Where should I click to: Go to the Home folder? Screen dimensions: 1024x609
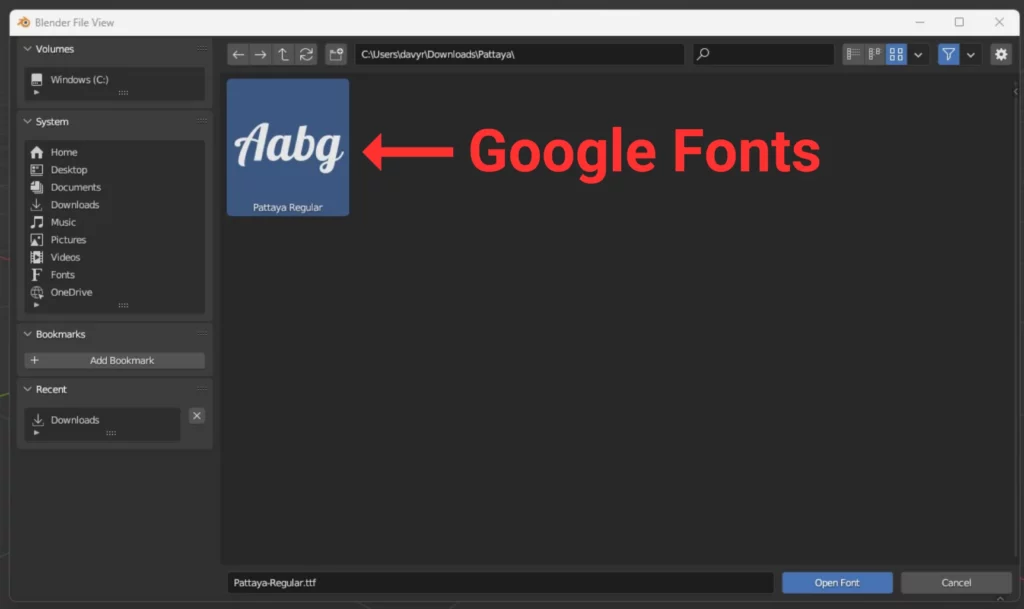114,152
